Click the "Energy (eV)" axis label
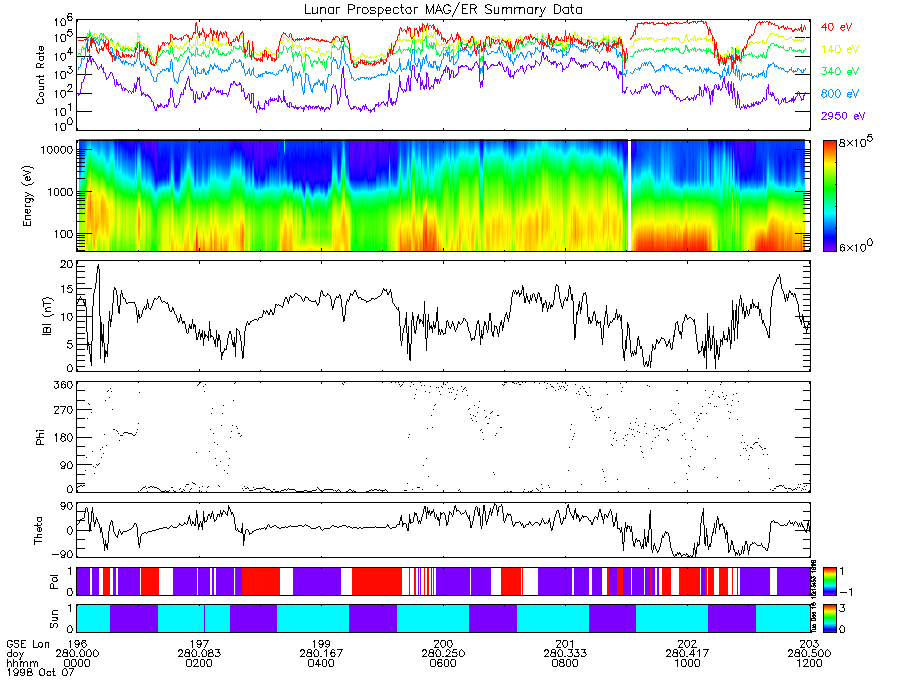This screenshot has width=900, height=700. click(27, 196)
